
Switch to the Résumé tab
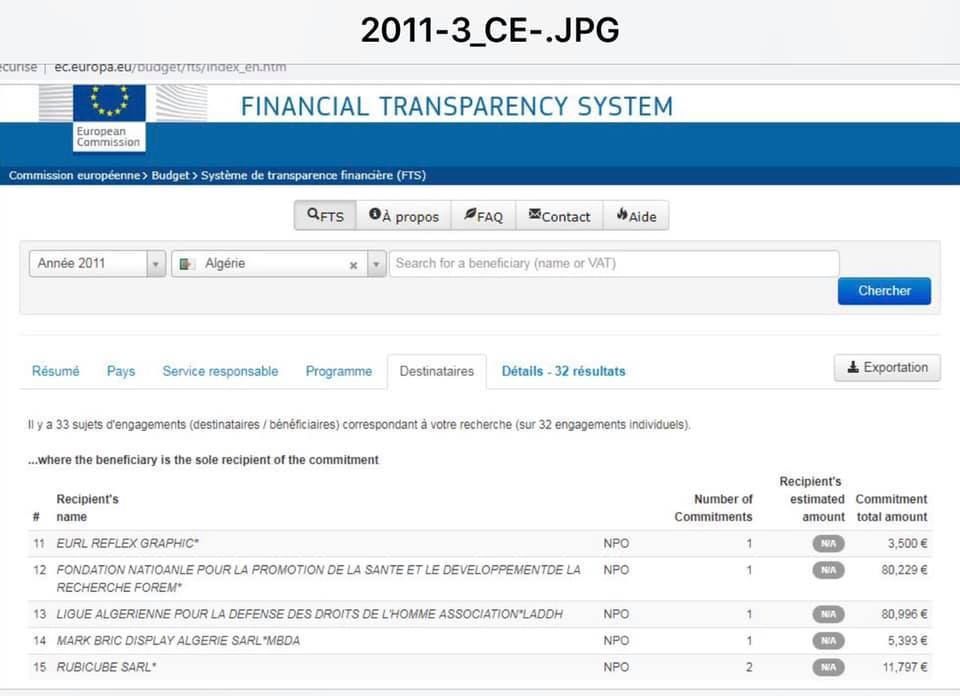[55, 371]
